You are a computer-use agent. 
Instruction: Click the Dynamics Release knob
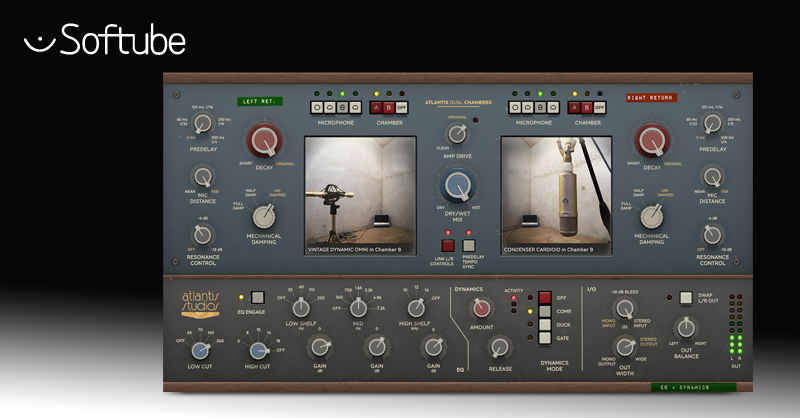(499, 349)
